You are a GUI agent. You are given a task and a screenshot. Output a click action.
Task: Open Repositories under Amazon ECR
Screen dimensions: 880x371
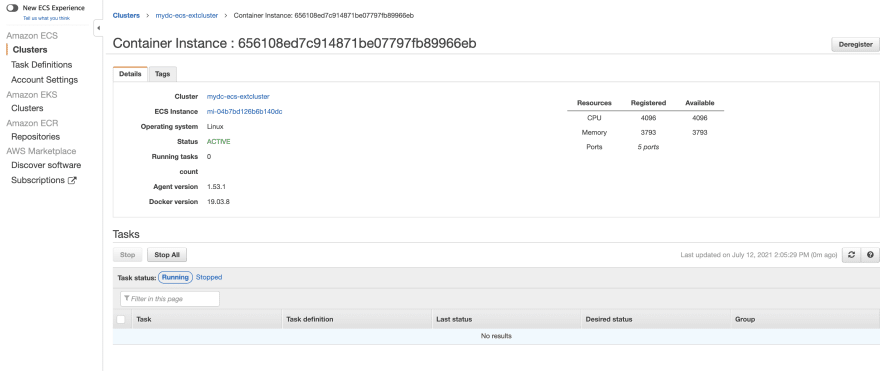pyautogui.click(x=35, y=137)
